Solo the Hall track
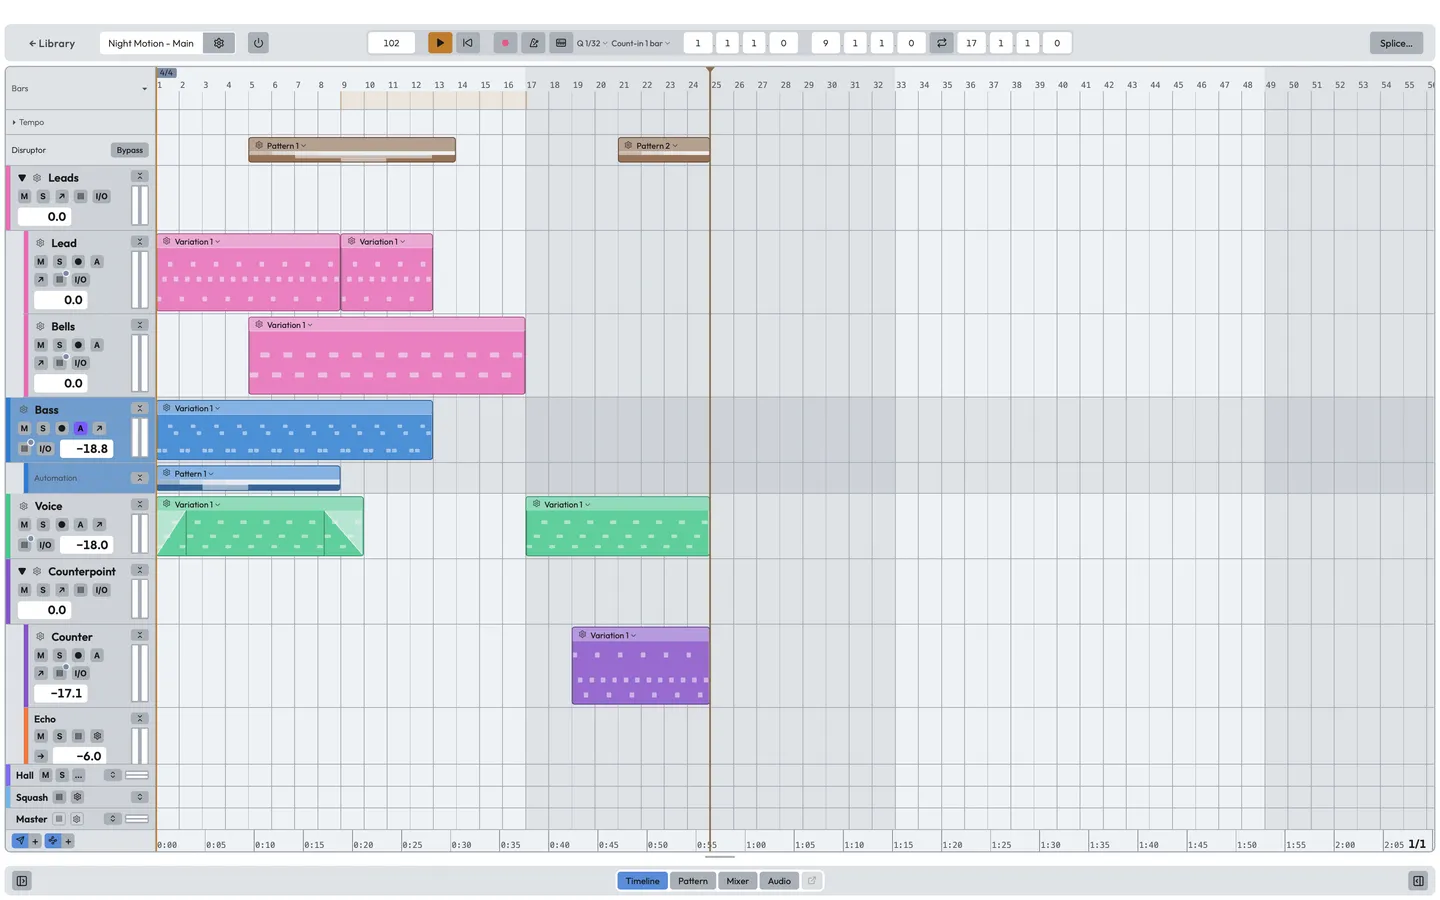 point(62,775)
